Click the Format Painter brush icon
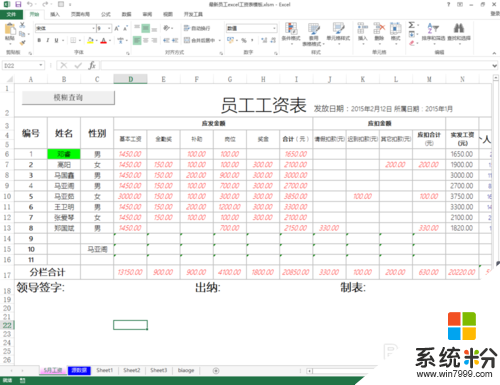The width and height of the screenshot is (500, 385). (x=22, y=42)
